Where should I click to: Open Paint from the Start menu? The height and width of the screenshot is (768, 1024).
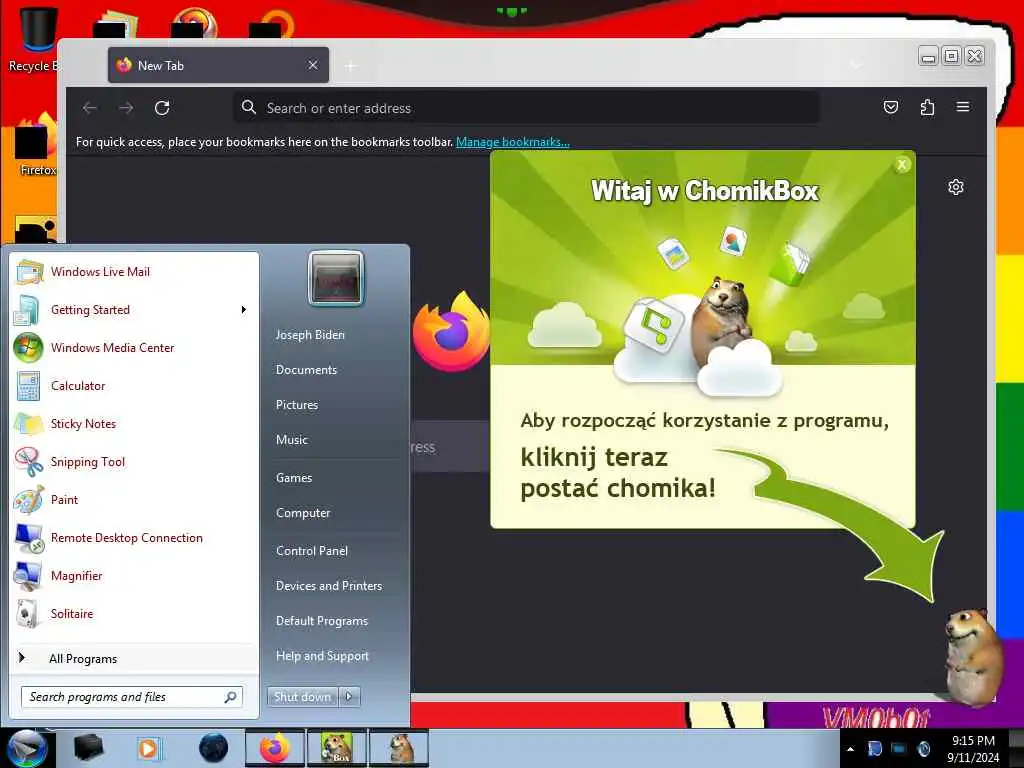coord(64,500)
